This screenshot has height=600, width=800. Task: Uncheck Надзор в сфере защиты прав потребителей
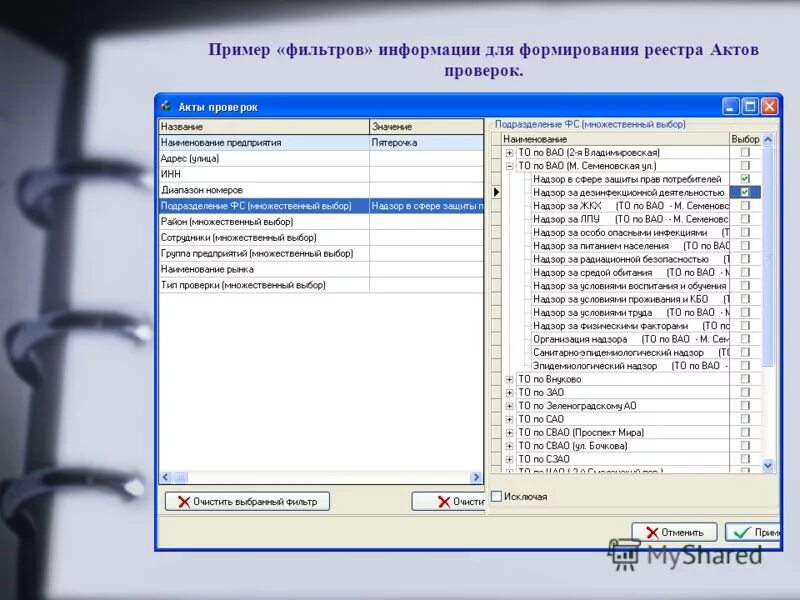pyautogui.click(x=745, y=177)
